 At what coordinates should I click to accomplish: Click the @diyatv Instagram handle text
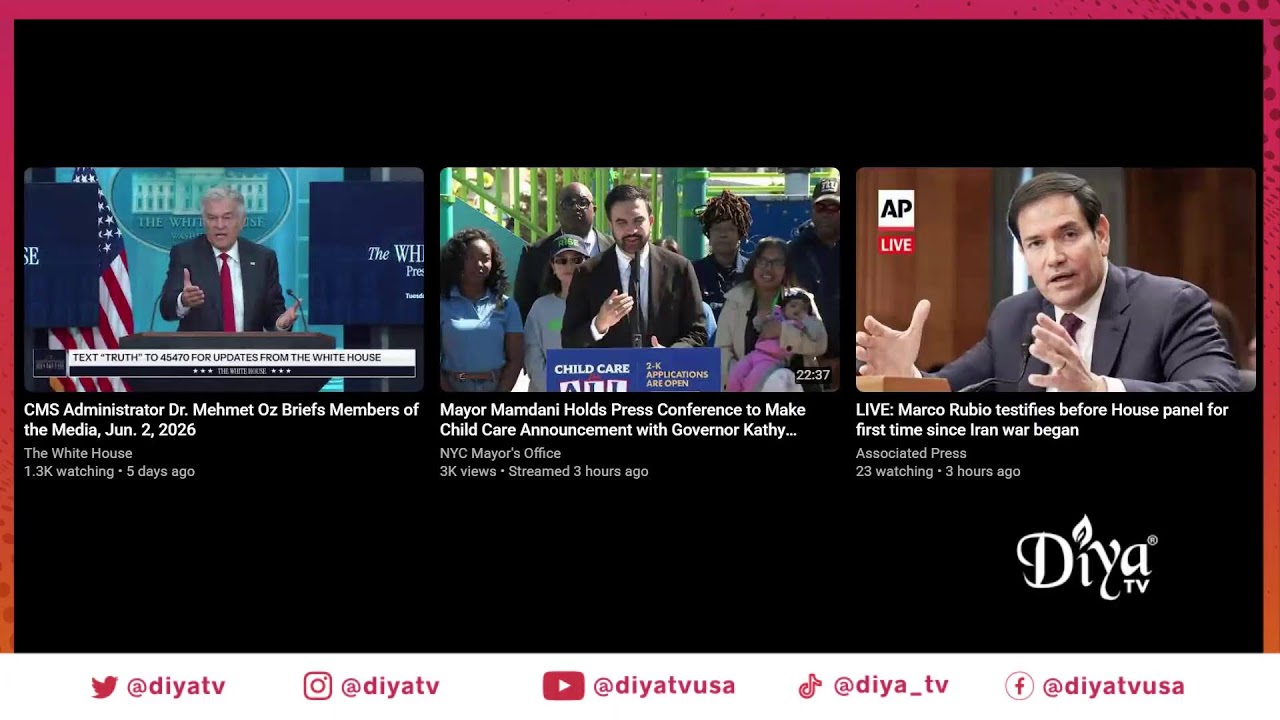[390, 686]
